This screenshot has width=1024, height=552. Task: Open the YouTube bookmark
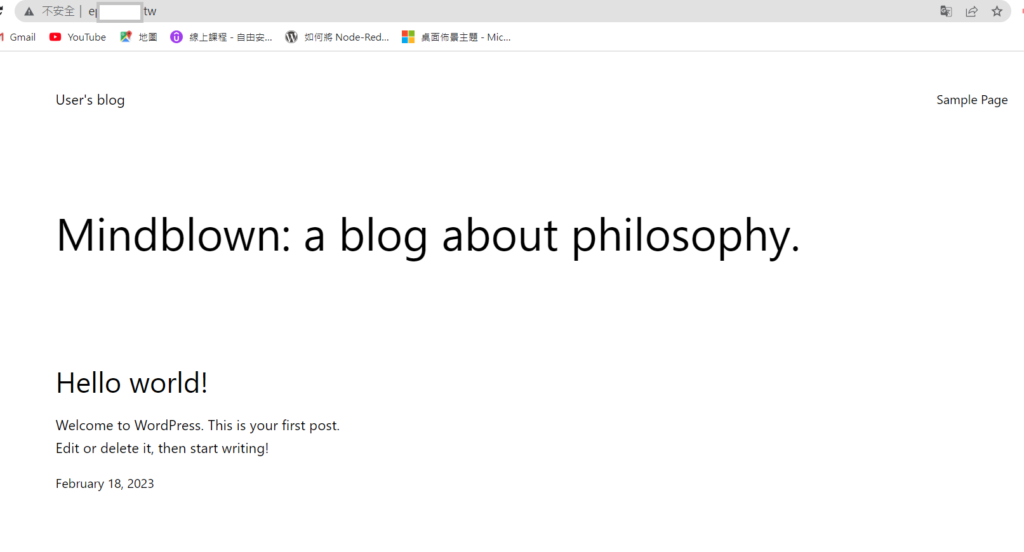click(78, 37)
